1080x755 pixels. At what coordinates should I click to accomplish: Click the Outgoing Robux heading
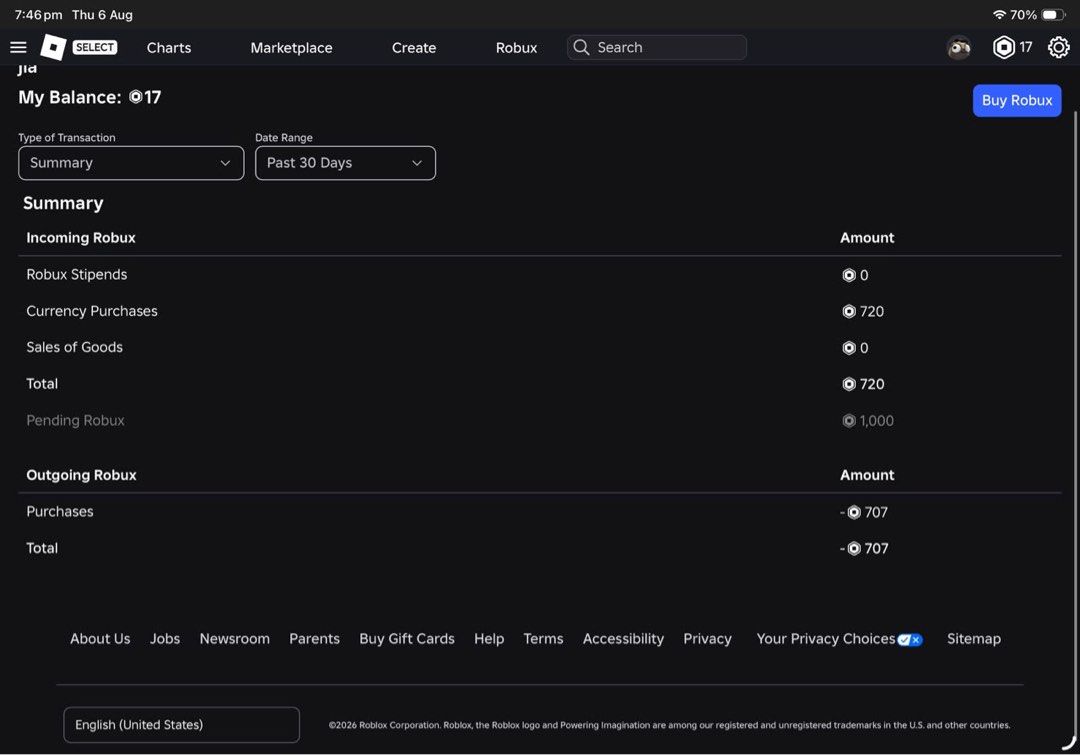coord(81,475)
